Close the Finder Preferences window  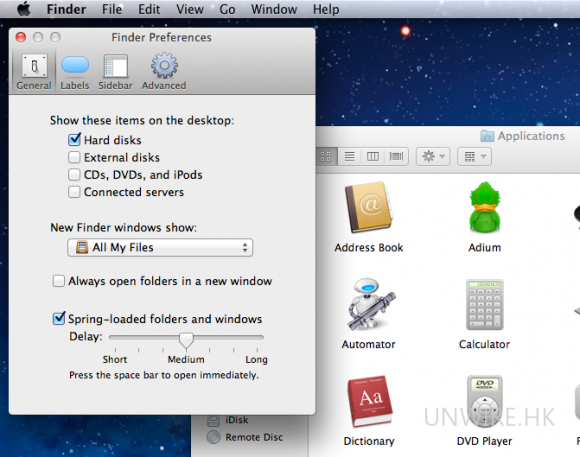[21, 37]
